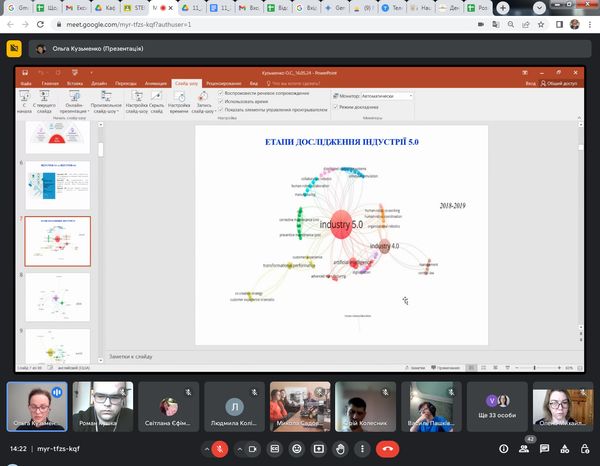This screenshot has height=466, width=600.
Task: Toggle the use timings checkbox
Action: click(x=221, y=102)
